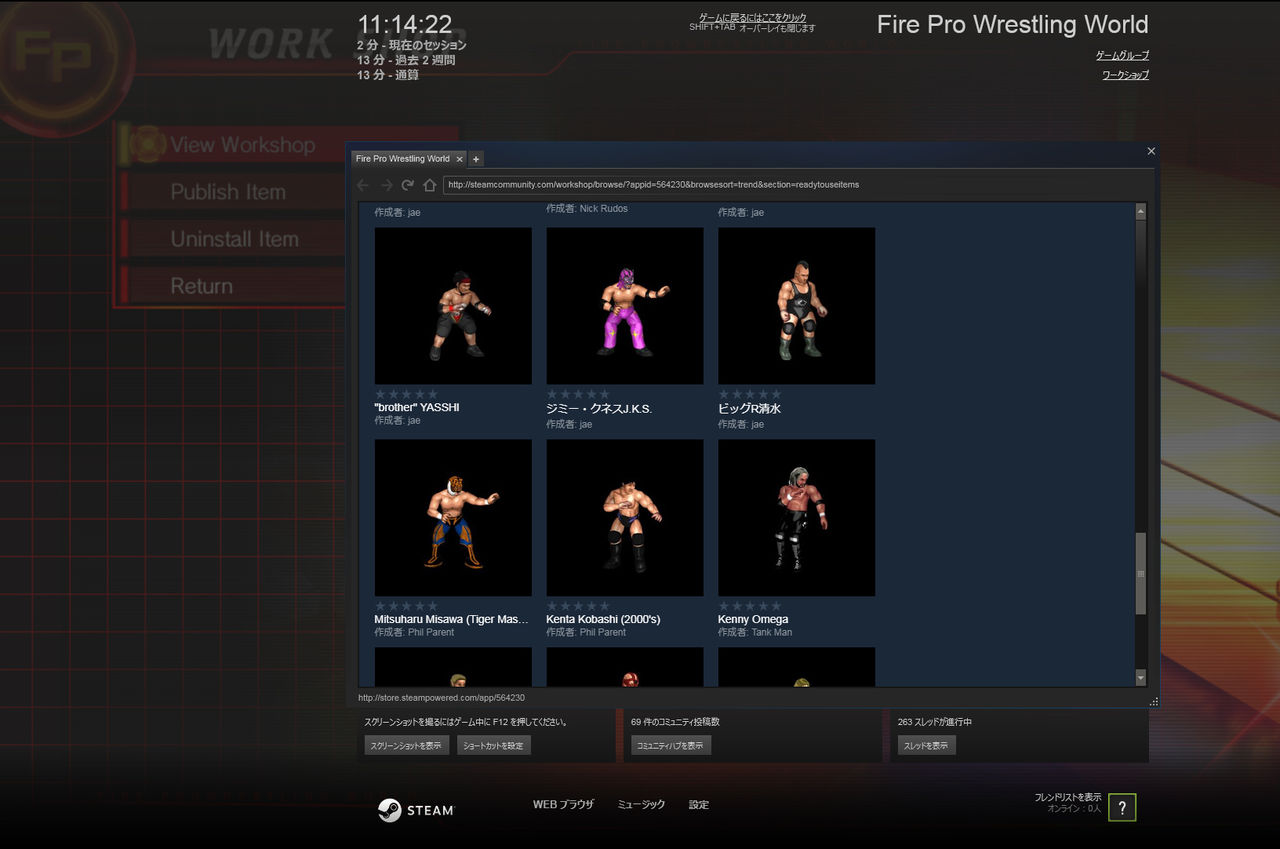
Task: Open author Nick Rudos link
Action: [604, 209]
